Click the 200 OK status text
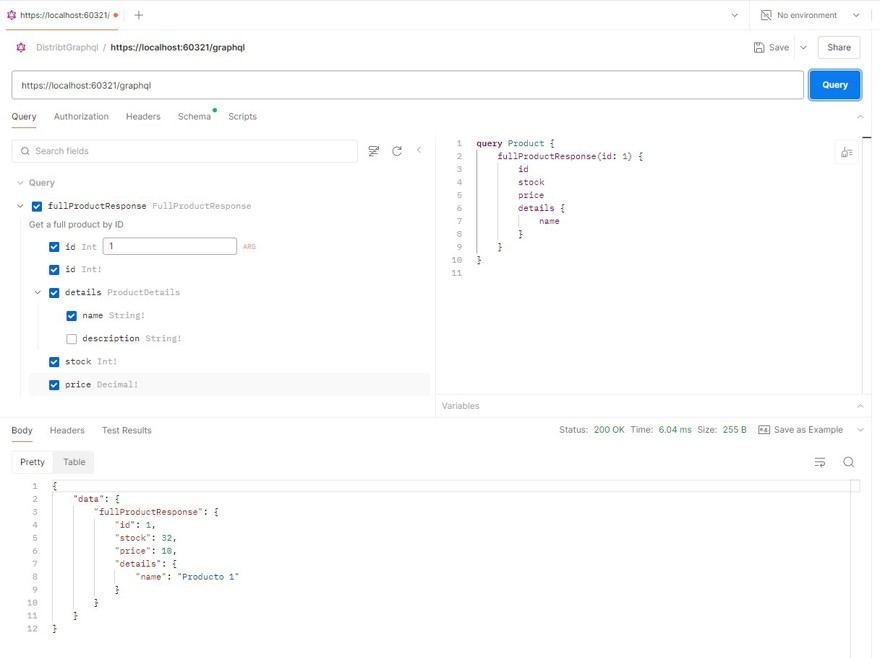The width and height of the screenshot is (880, 658). coord(609,430)
